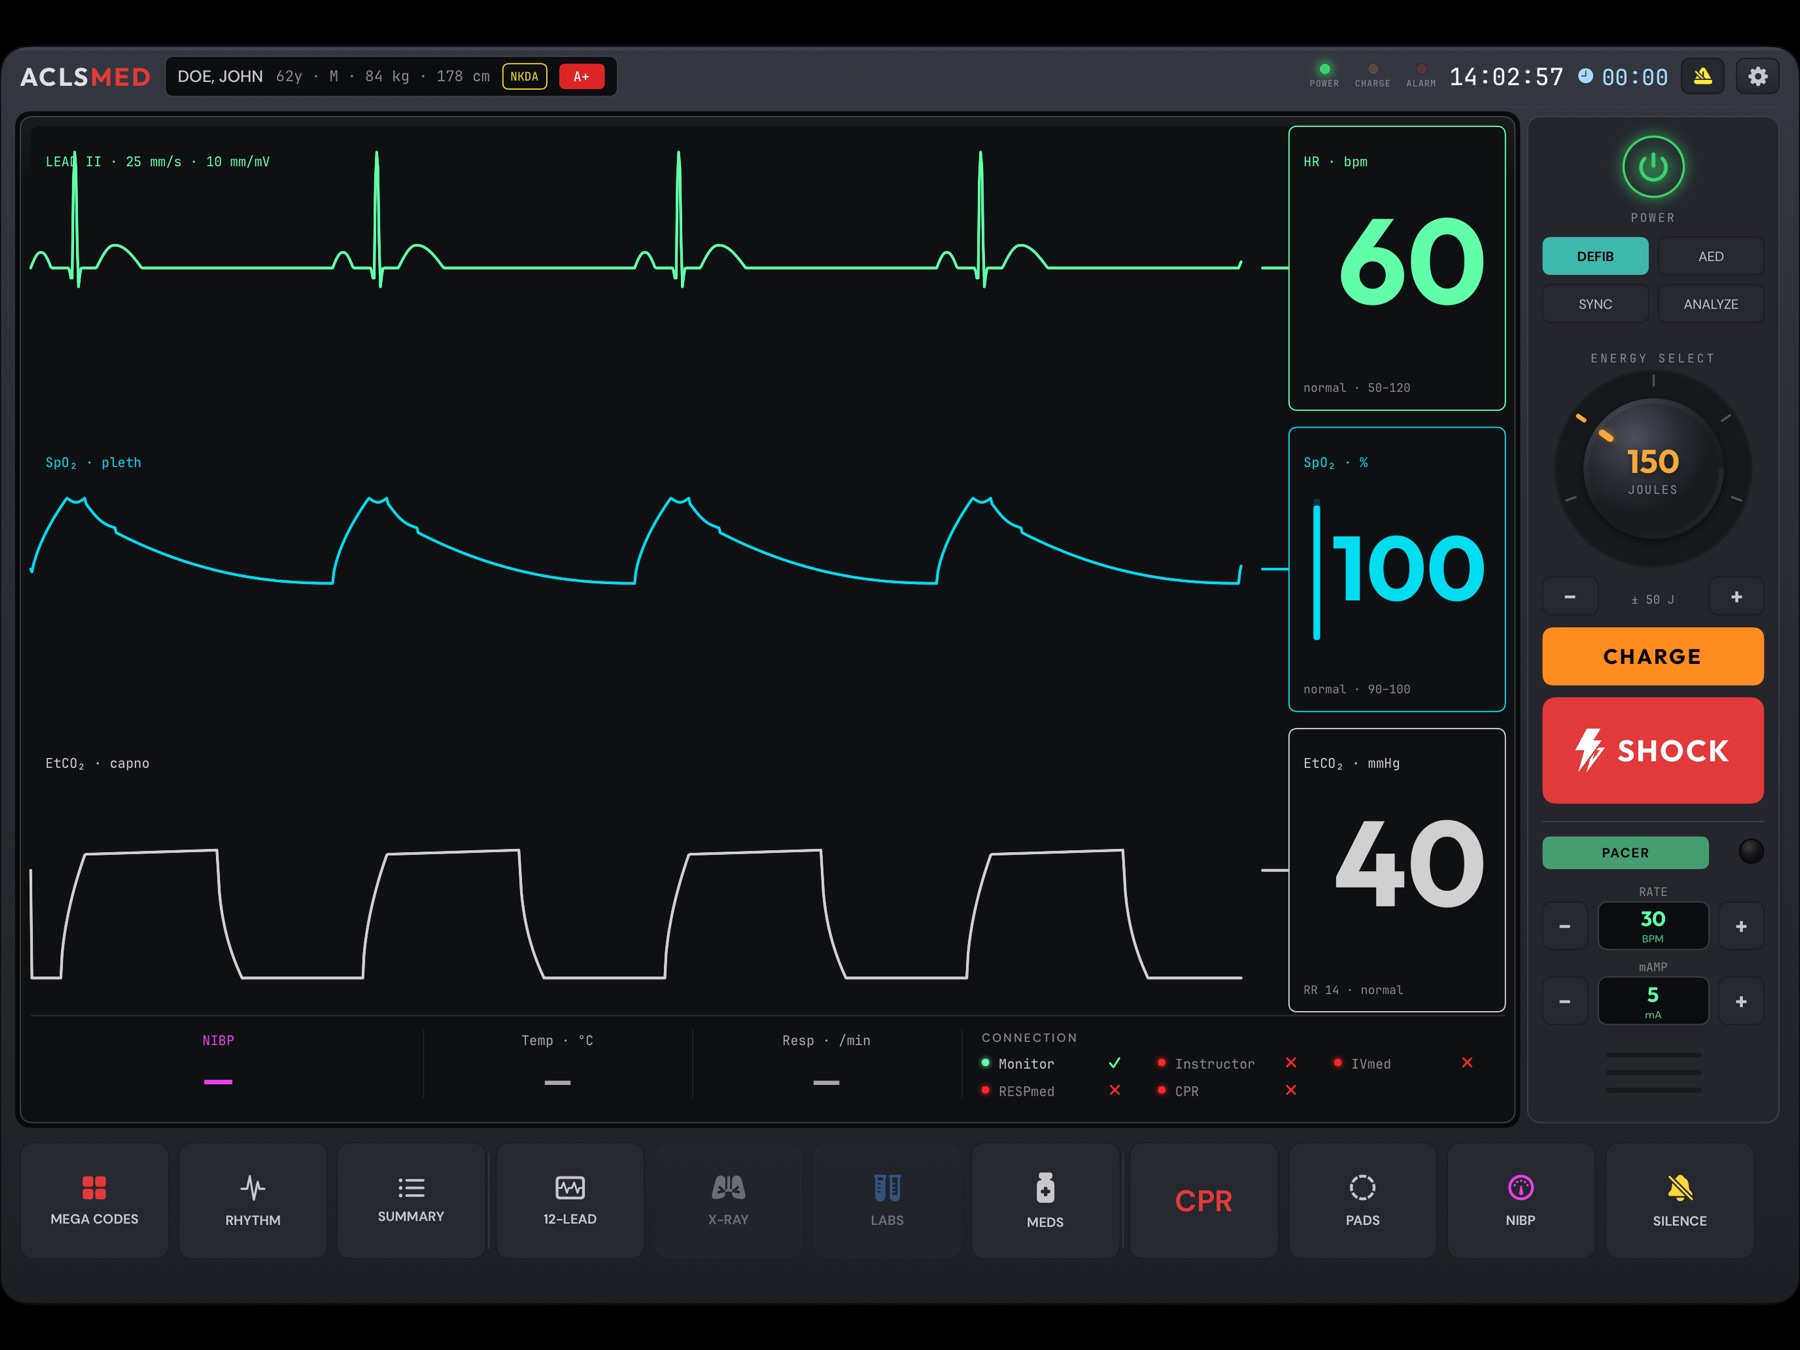Open the EtCO2 mmHg vitals tile

[1397, 870]
